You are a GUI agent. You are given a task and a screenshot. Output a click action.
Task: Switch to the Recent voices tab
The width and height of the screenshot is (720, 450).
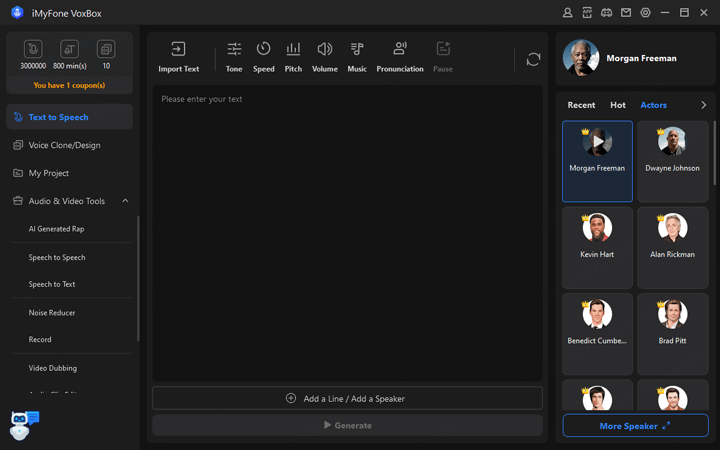click(x=581, y=105)
